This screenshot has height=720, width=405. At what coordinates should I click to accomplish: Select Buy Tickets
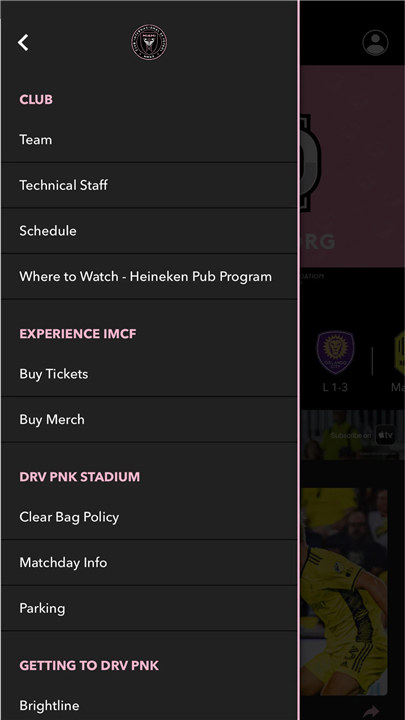coord(149,374)
